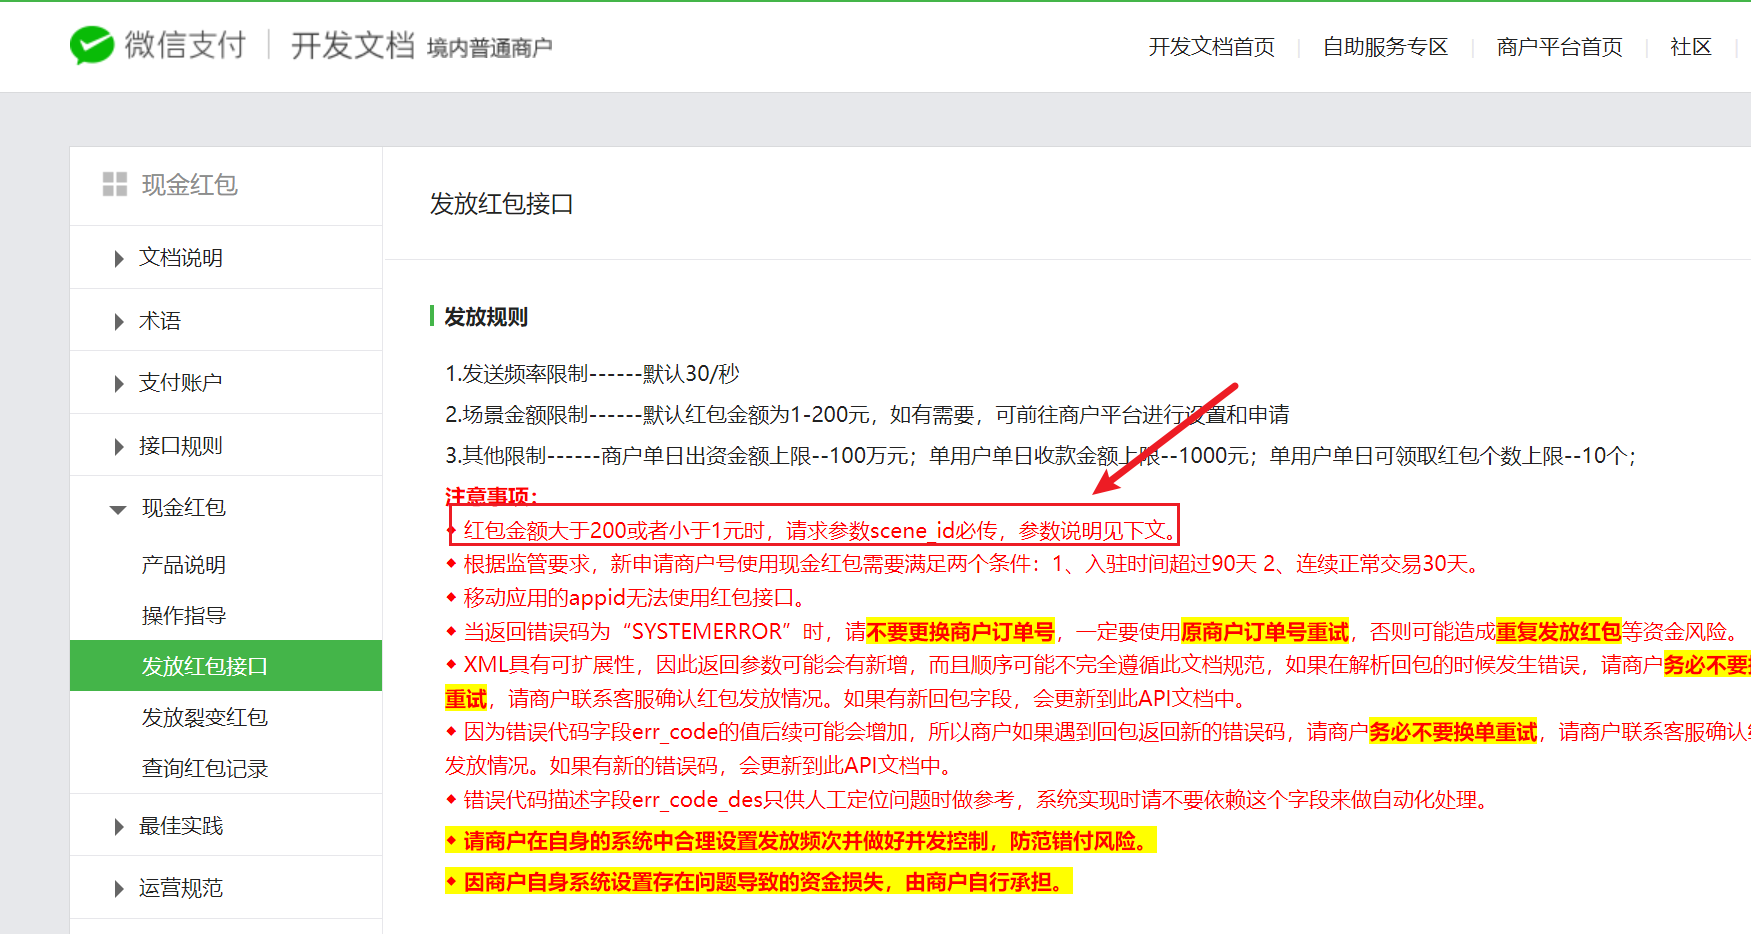This screenshot has height=934, width=1751.
Task: Click the 接口规则 sidebar label
Action: [181, 446]
